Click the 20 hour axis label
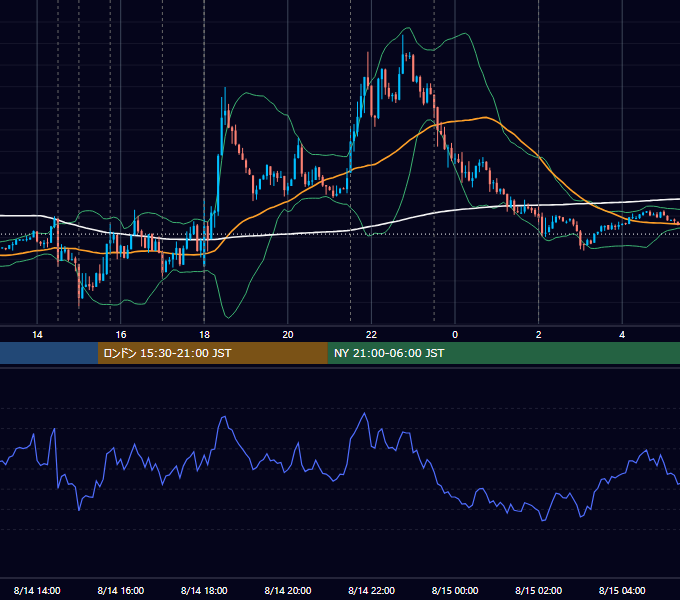The width and height of the screenshot is (680, 600). pos(288,335)
